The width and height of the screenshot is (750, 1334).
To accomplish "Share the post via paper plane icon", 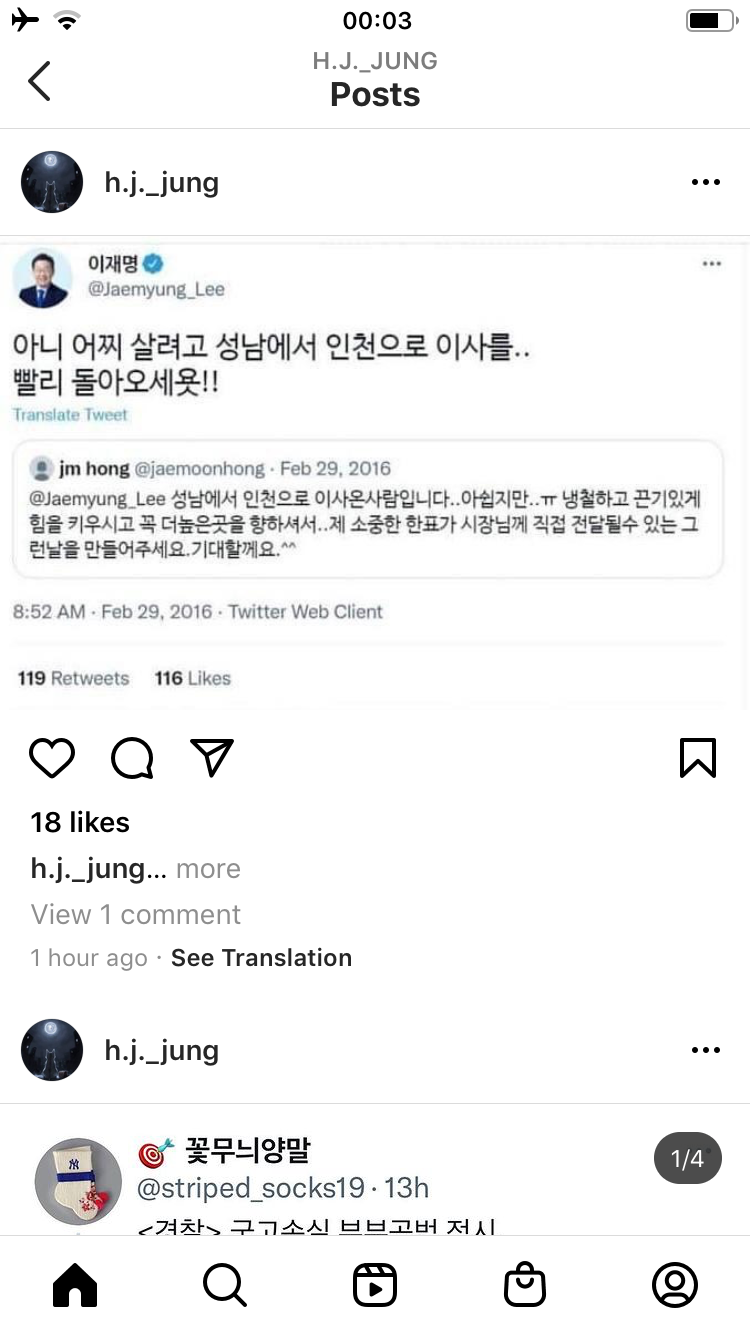I will (212, 758).
